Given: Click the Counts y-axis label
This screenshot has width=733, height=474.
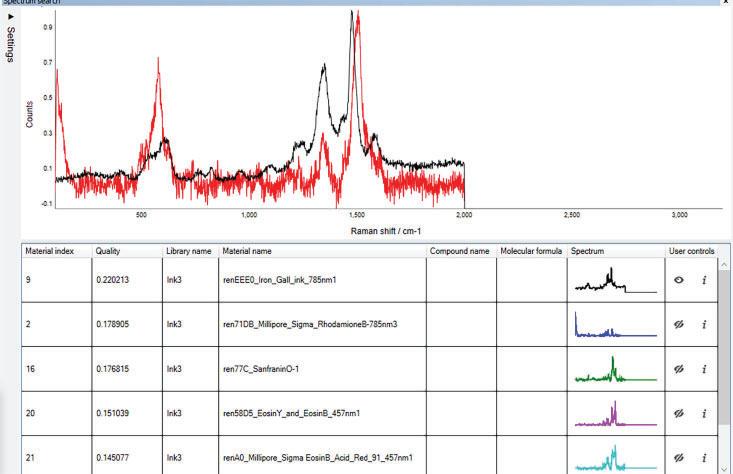Looking at the screenshot, I should click(29, 115).
